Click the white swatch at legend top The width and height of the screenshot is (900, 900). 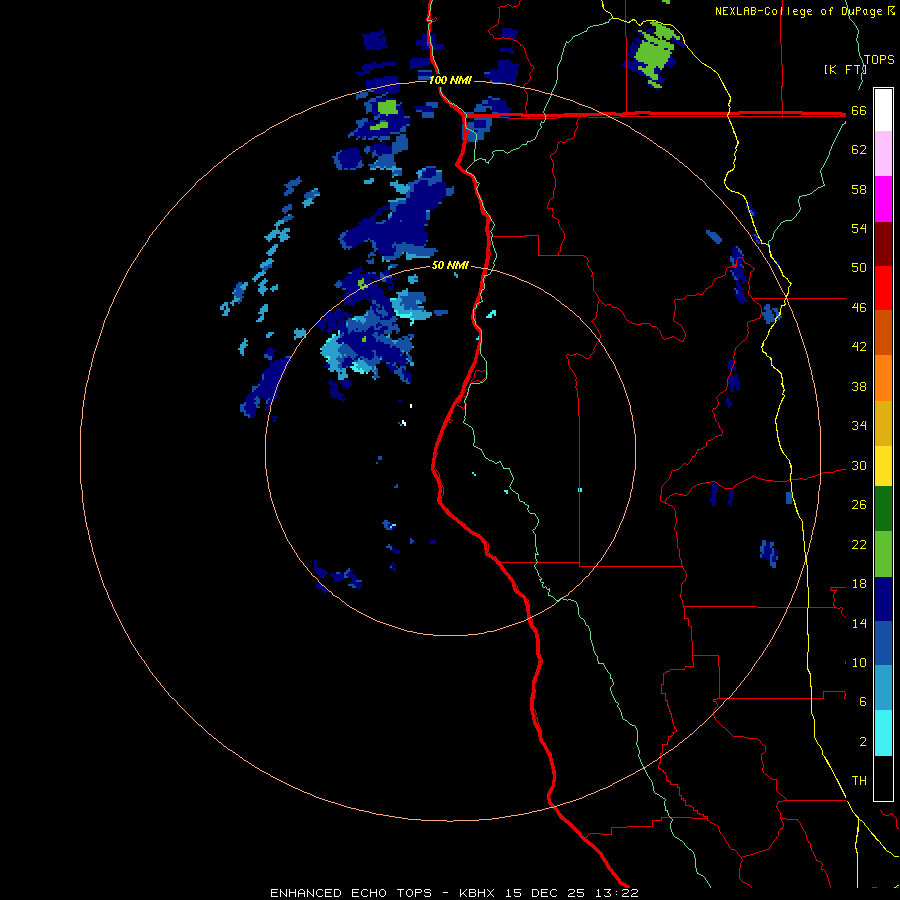[x=883, y=110]
